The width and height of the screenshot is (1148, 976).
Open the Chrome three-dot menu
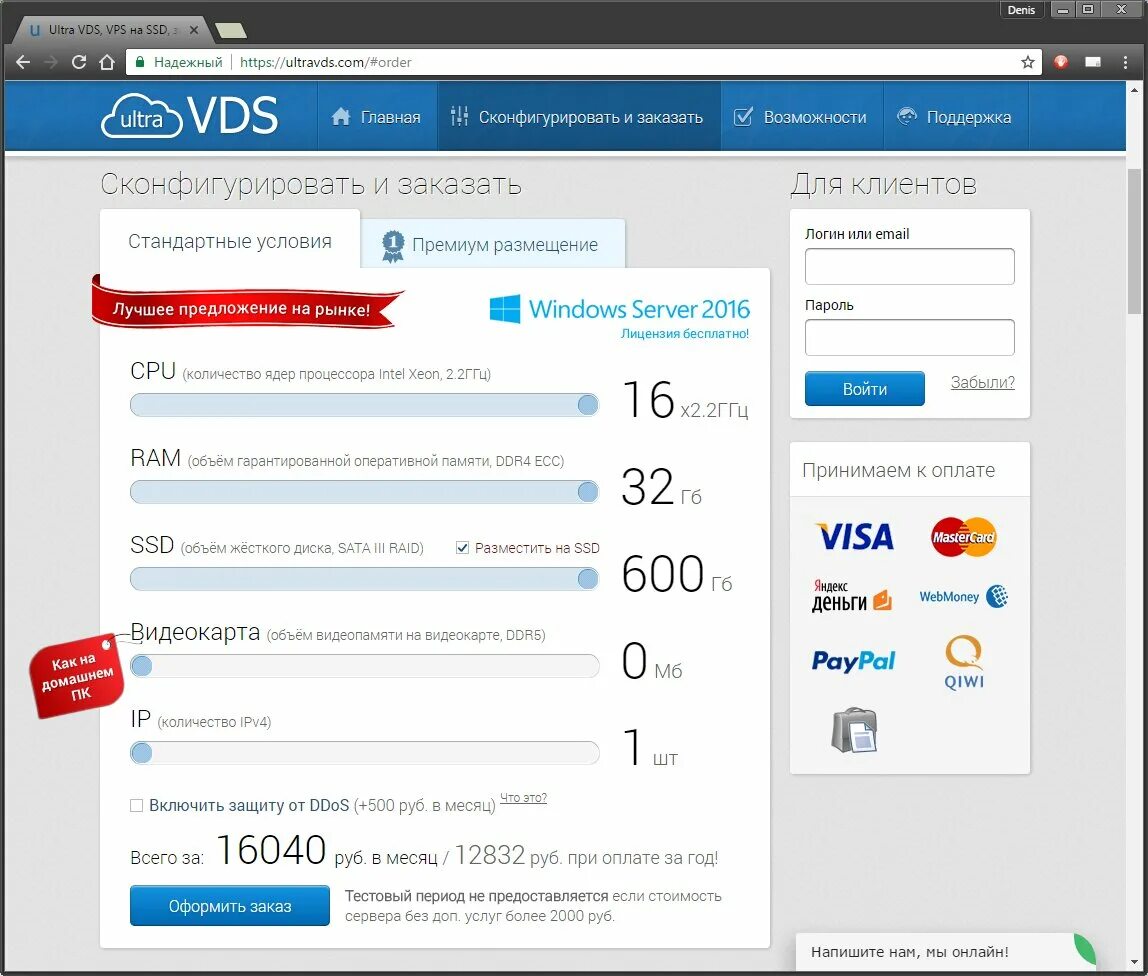point(1125,62)
